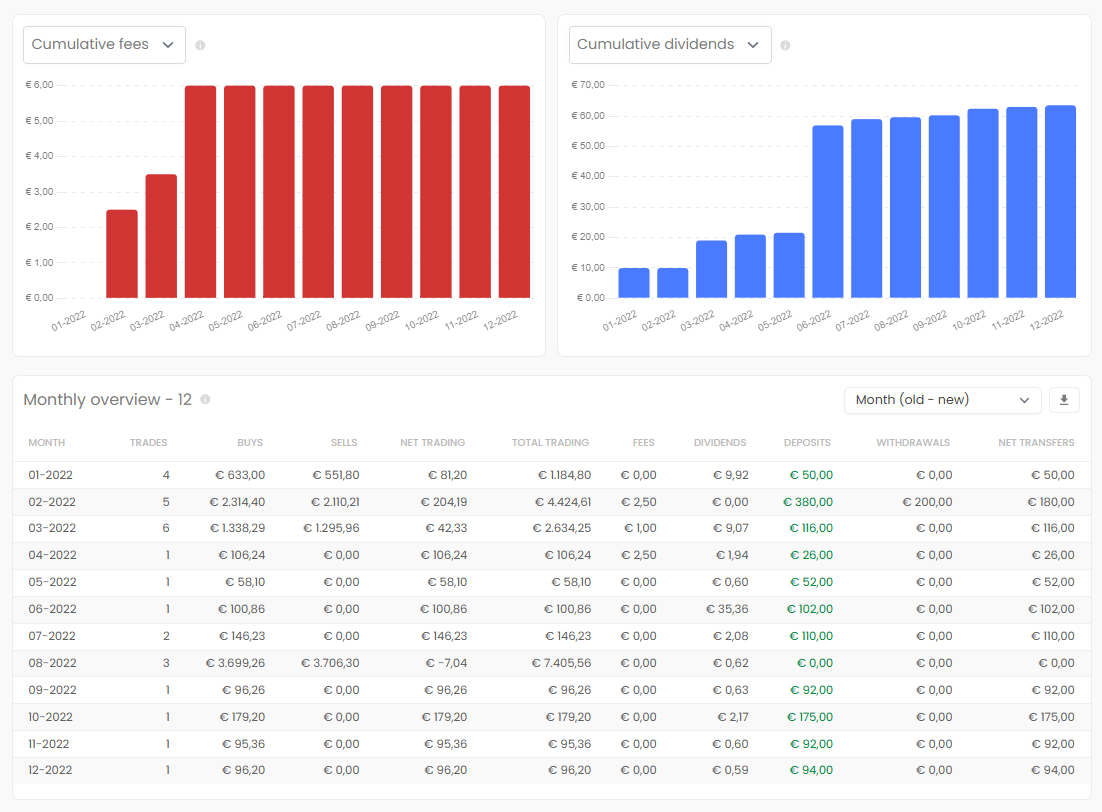Sort the table by the DEPOSITS column
The image size is (1102, 812).
805,442
